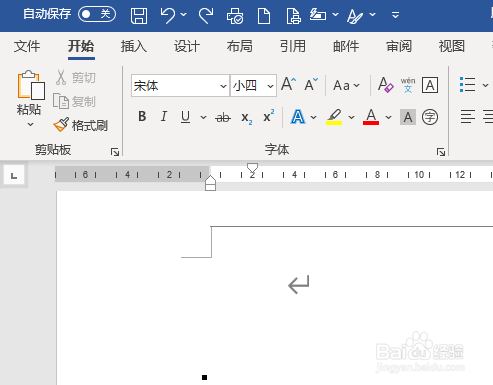This screenshot has width=493, height=385.
Task: Open the 布局 (Layout) tab
Action: [240, 46]
